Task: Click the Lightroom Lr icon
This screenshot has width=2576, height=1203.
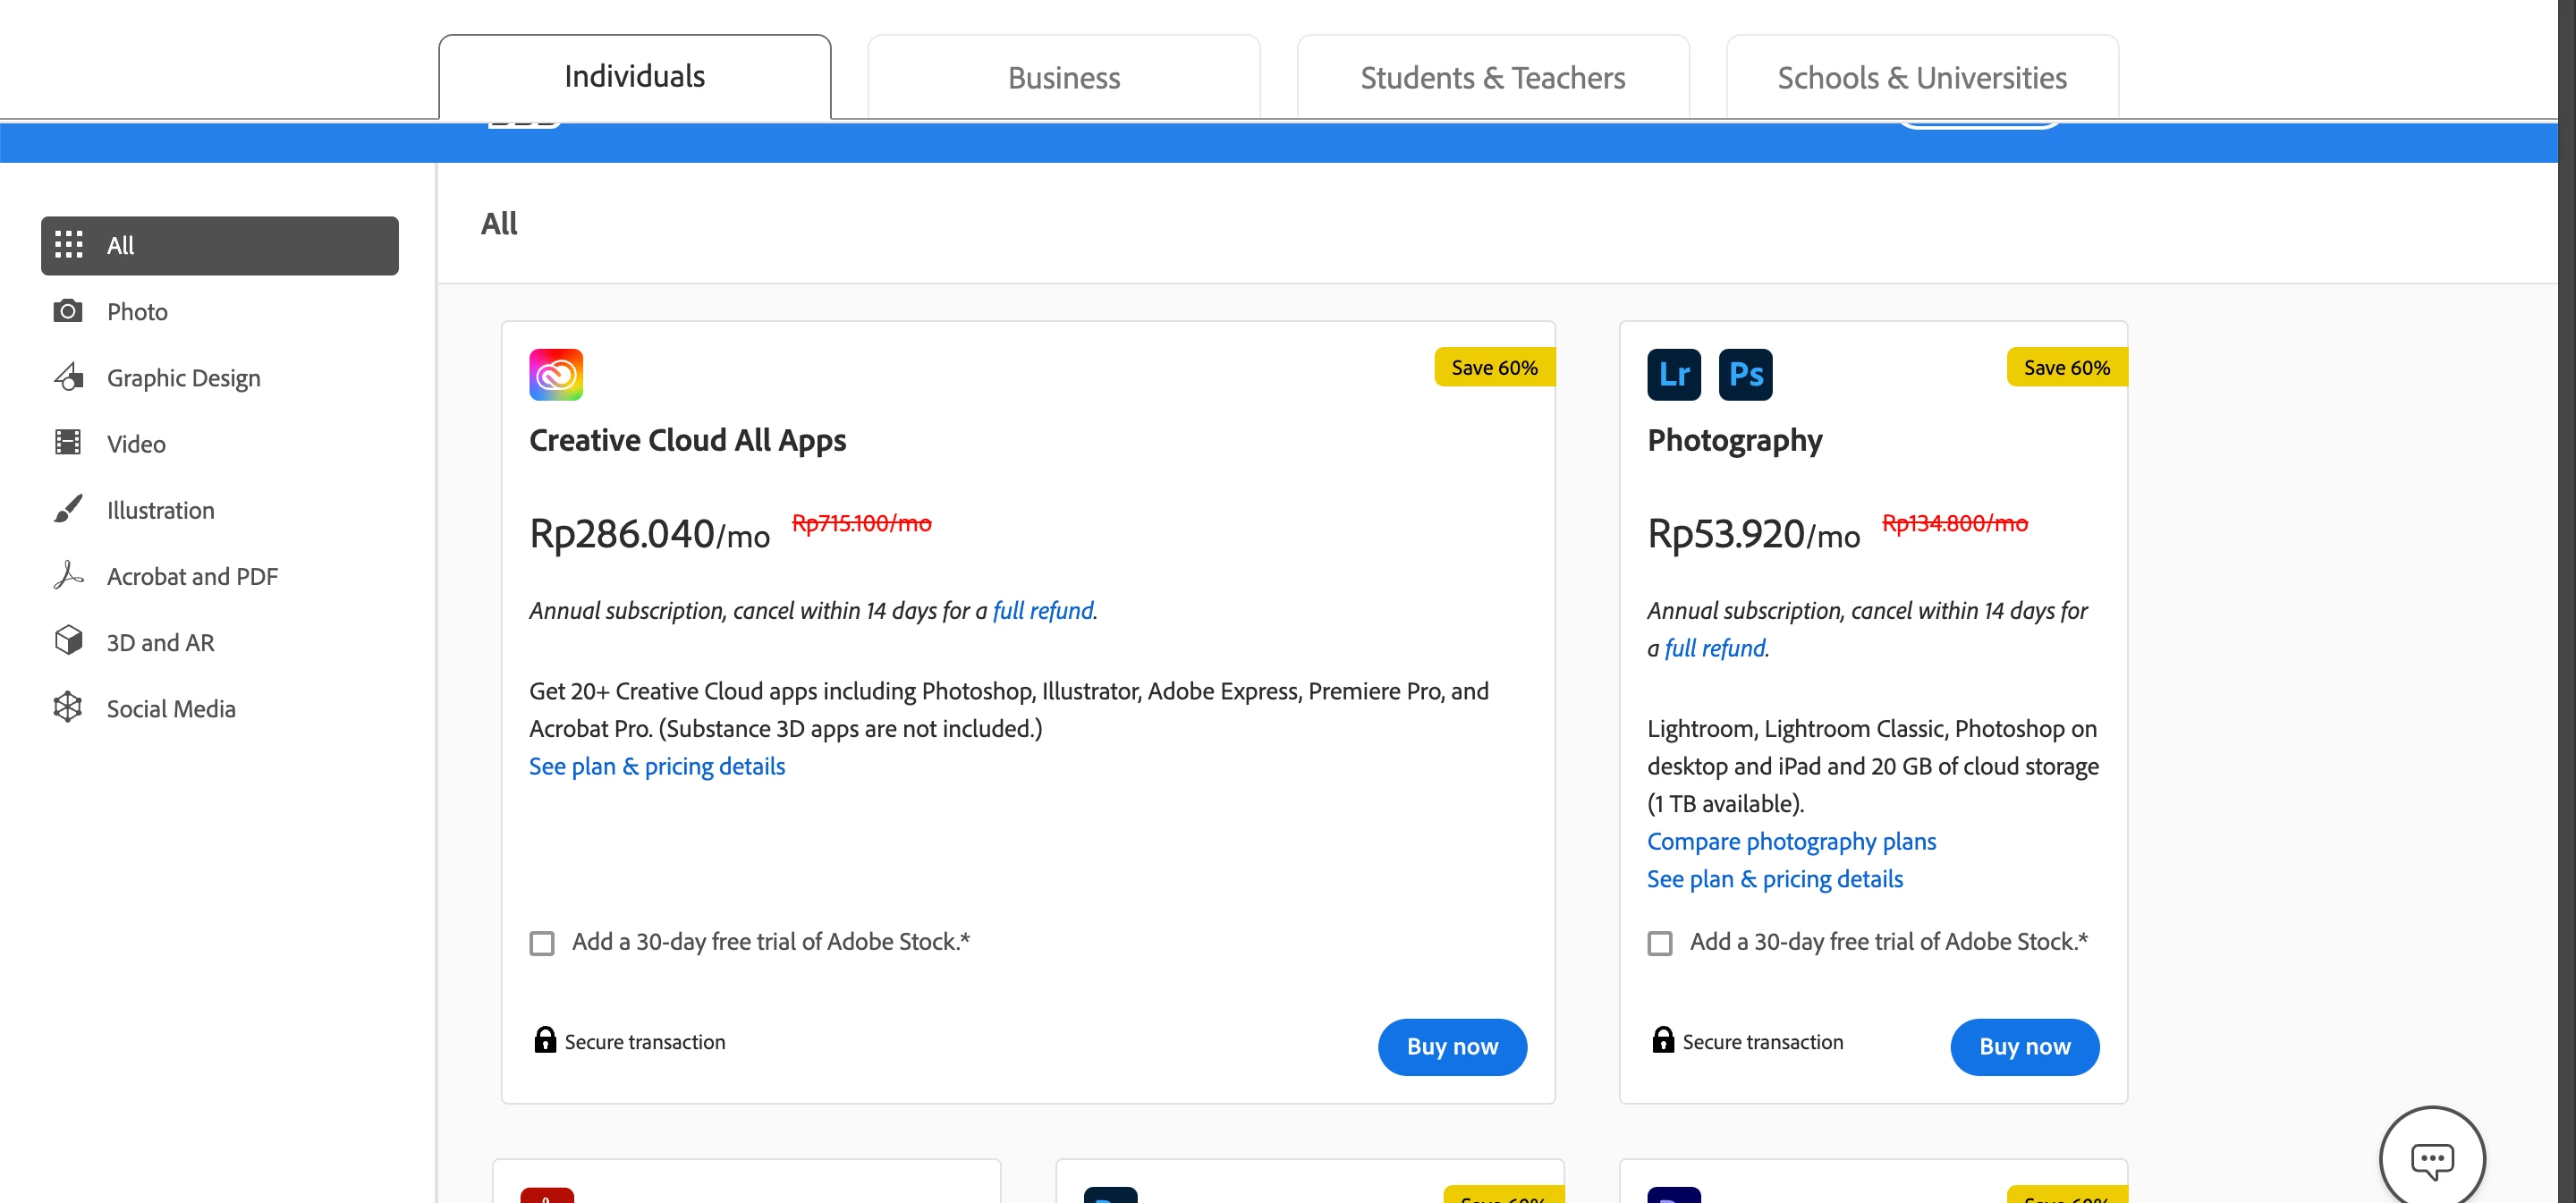Action: point(1673,374)
